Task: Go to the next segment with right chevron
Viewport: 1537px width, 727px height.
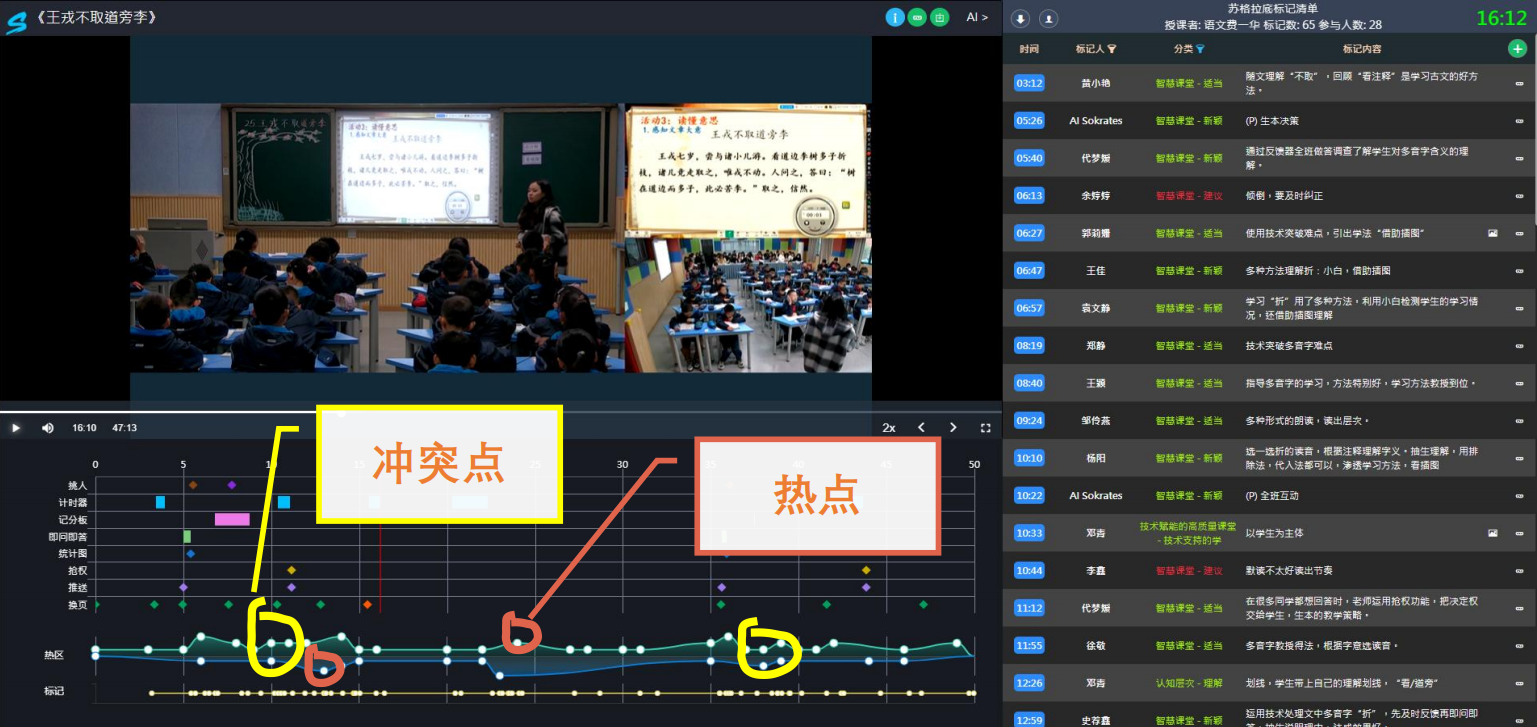Action: coord(953,428)
